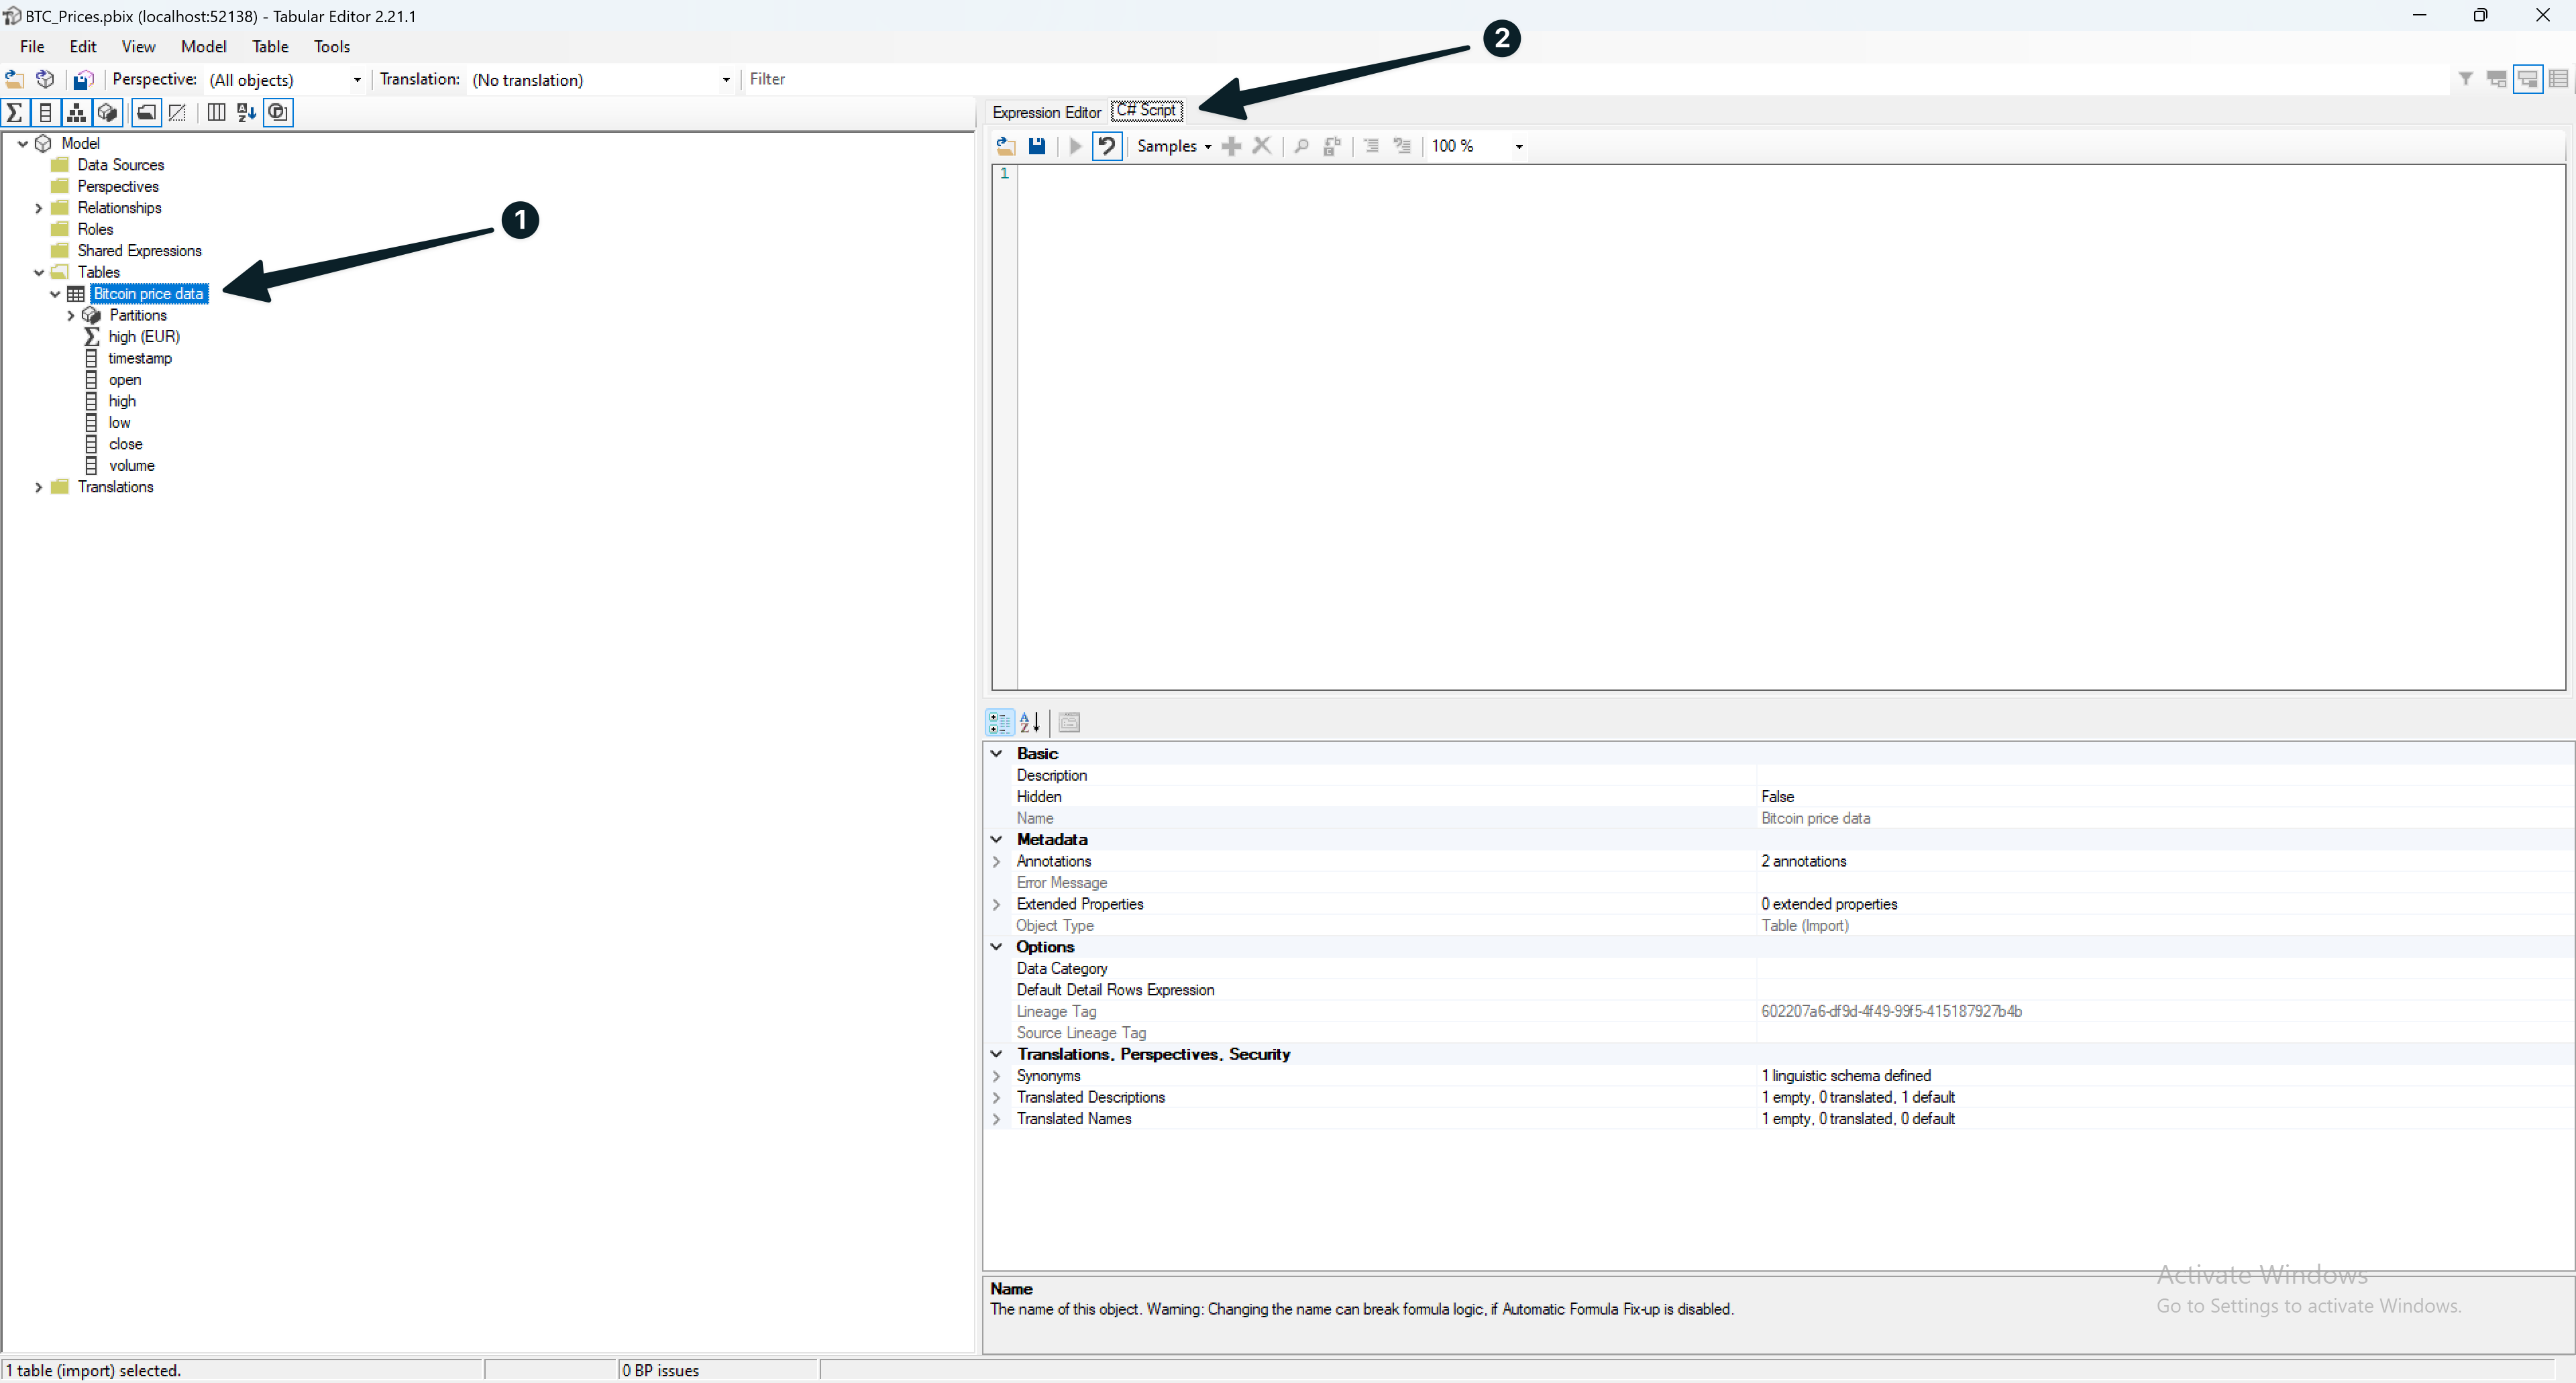Toggle the sort-objects icon in the toolbar
Viewport: 2576px width, 1383px height.
click(x=246, y=112)
